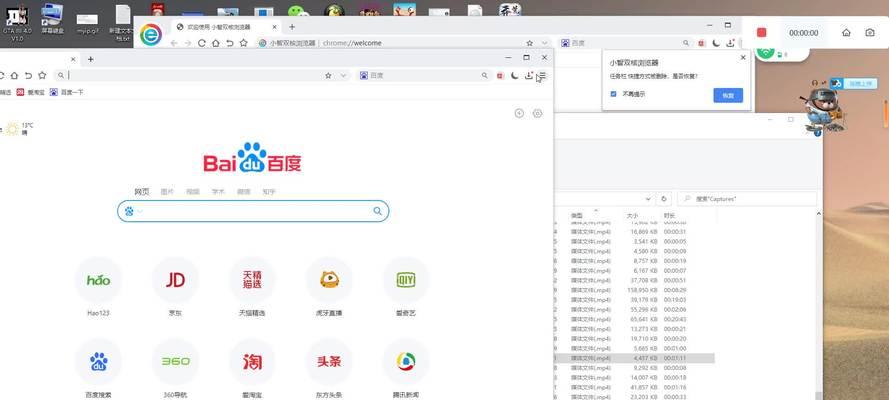Select the 网页 search tab
This screenshot has height=400, width=889.
142,192
